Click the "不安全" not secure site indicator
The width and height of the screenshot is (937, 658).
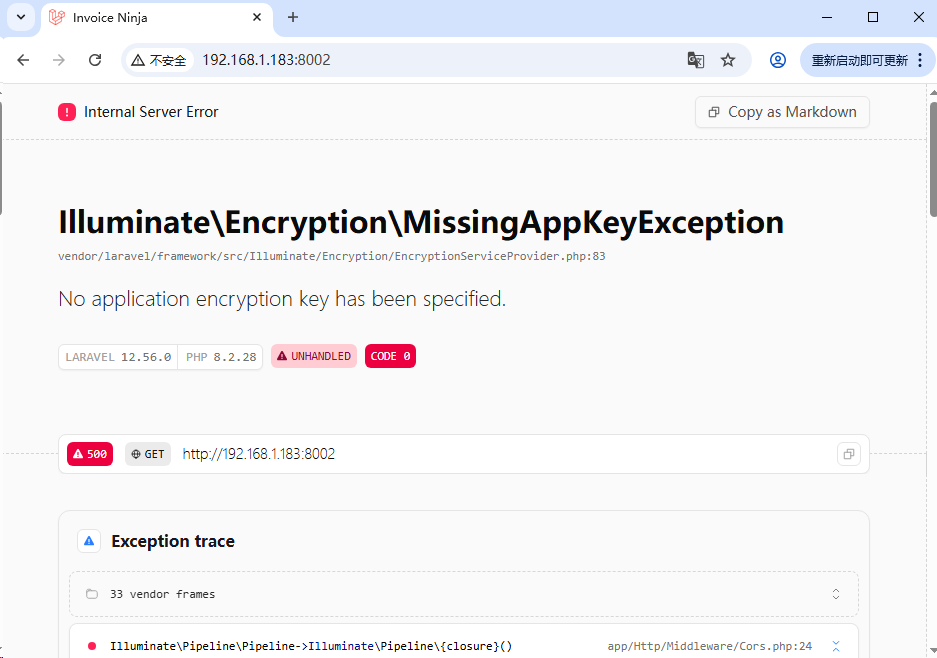(x=160, y=60)
